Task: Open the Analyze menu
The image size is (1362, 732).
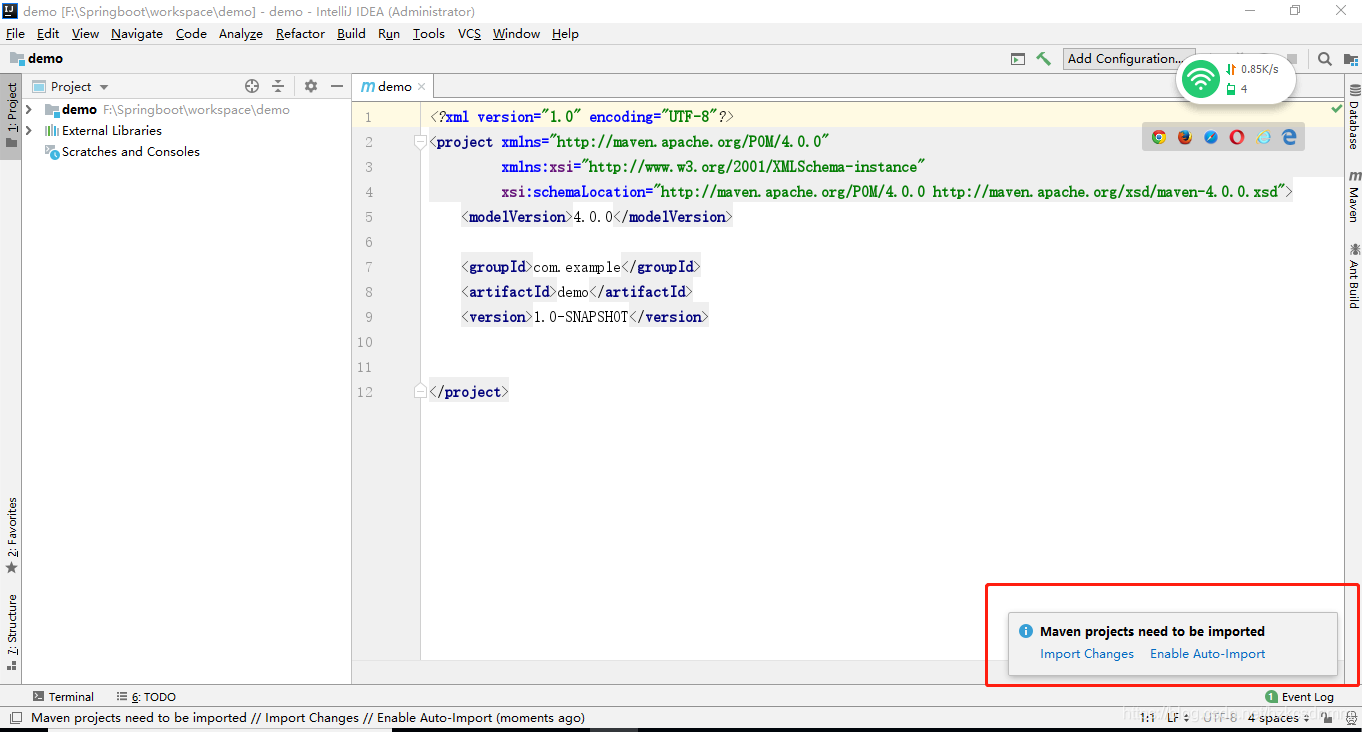Action: 241,34
